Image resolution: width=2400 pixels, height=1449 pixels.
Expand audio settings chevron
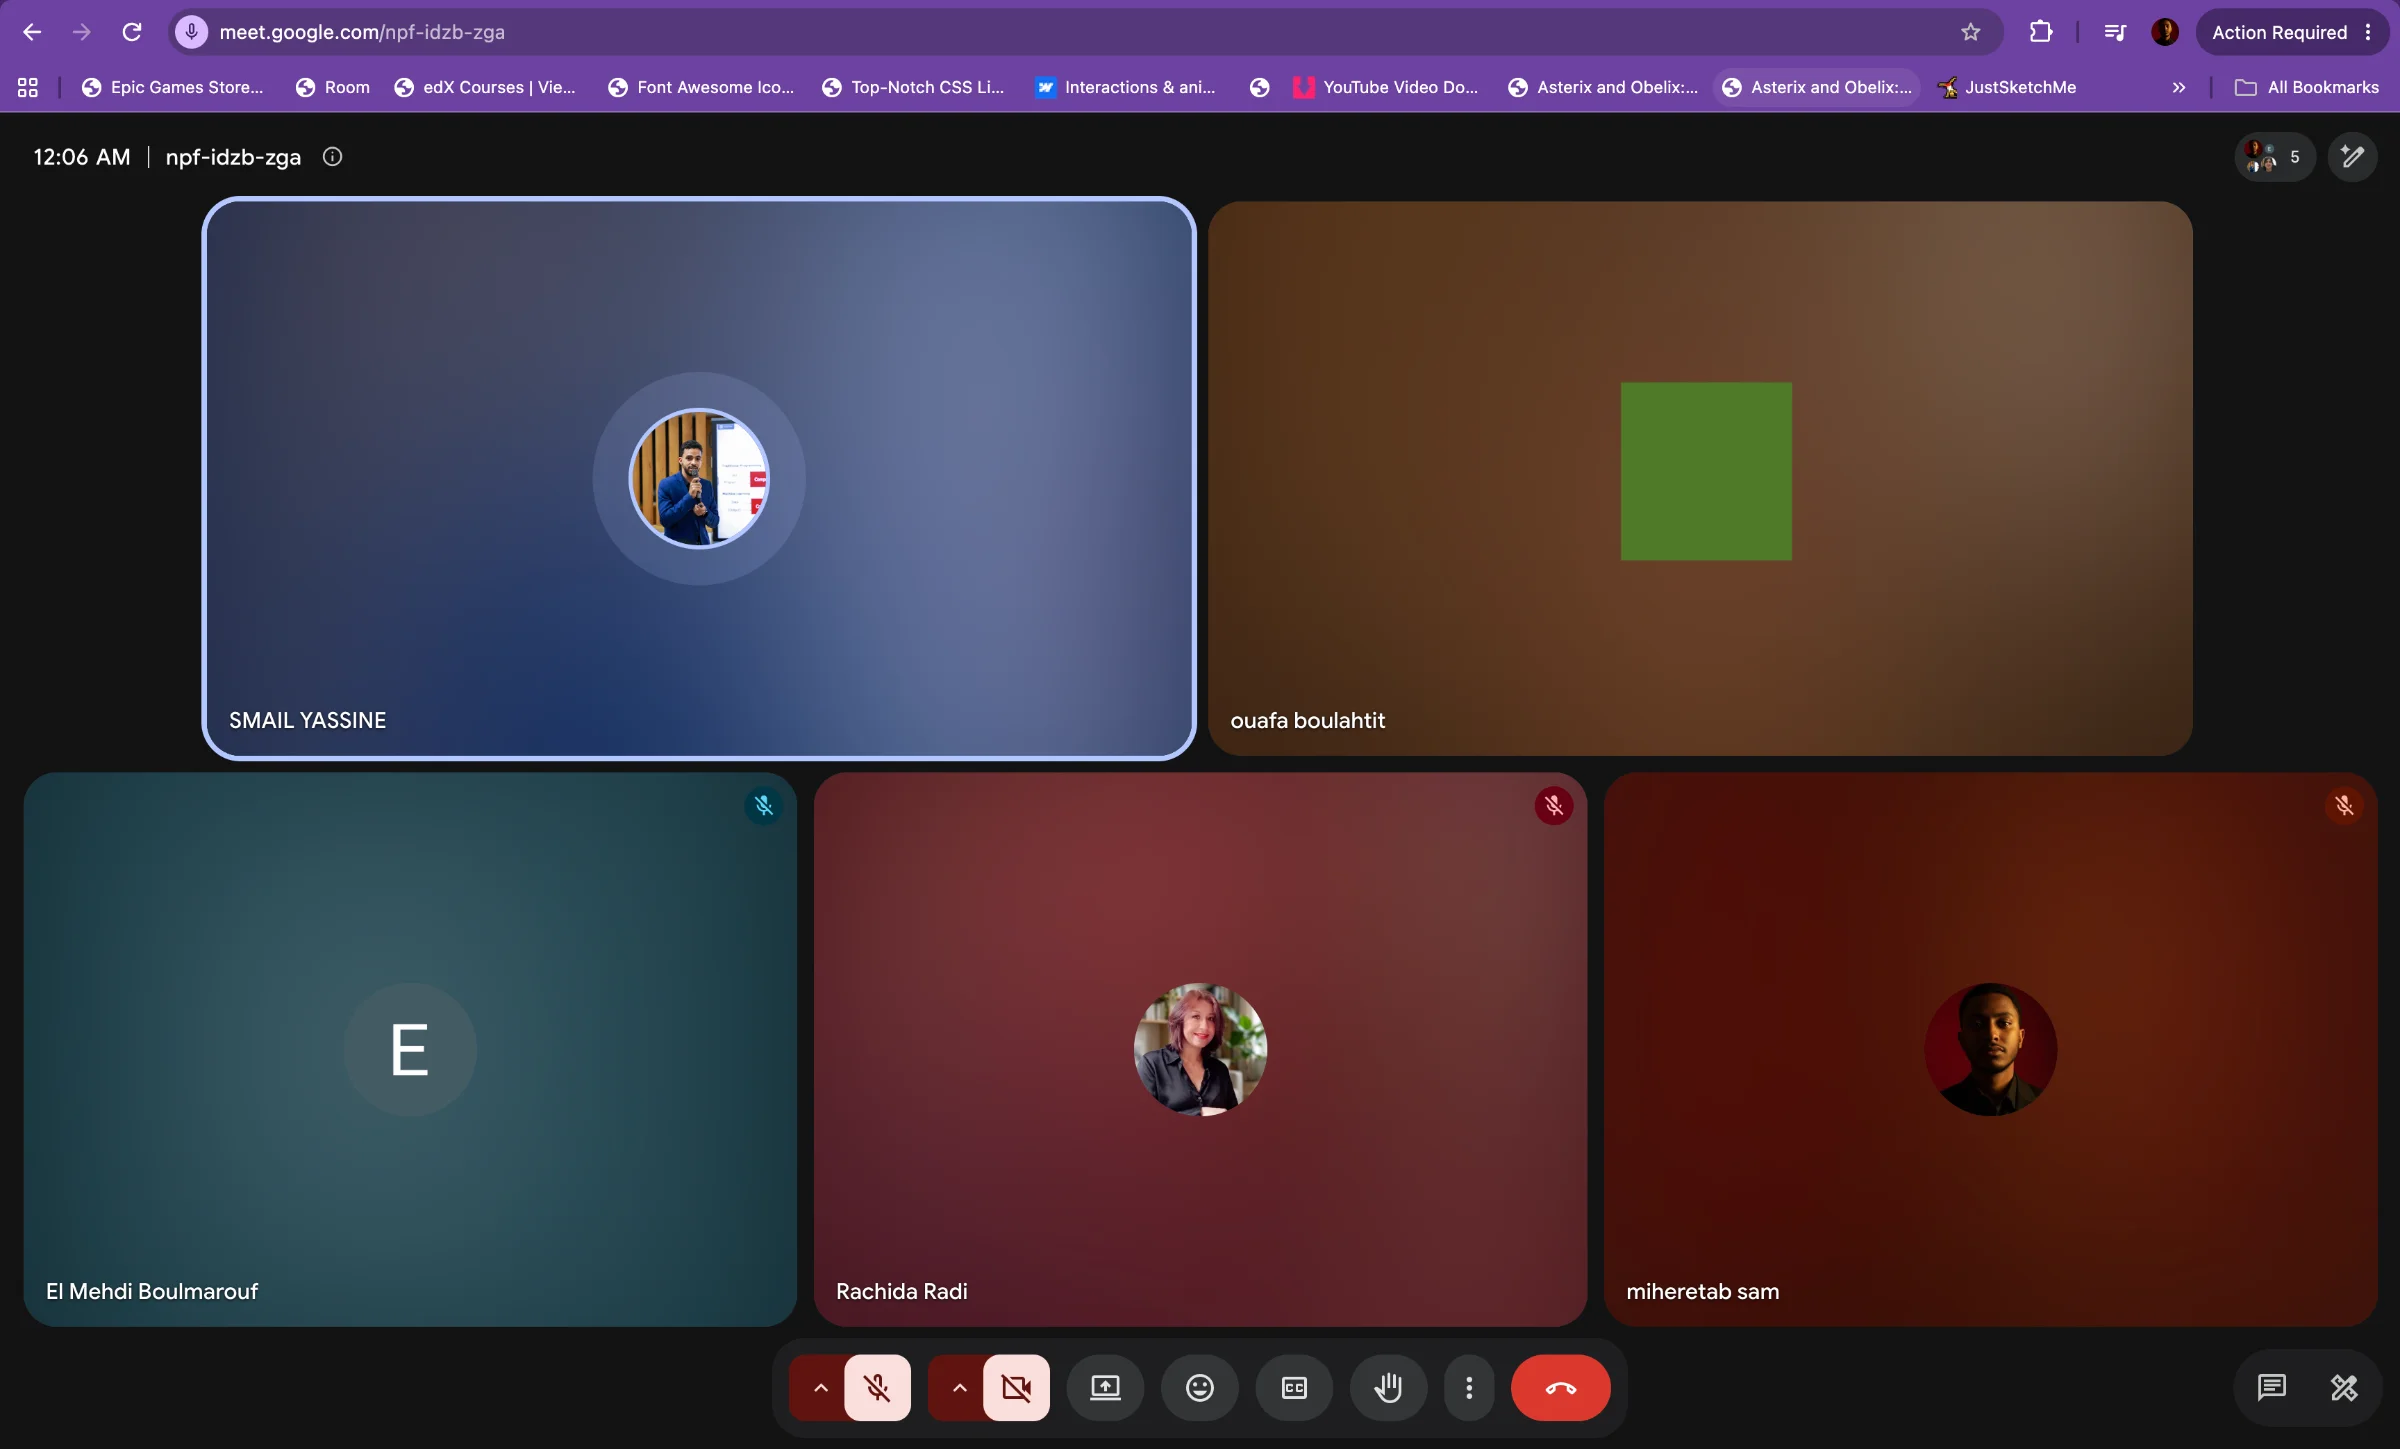[x=819, y=1388]
